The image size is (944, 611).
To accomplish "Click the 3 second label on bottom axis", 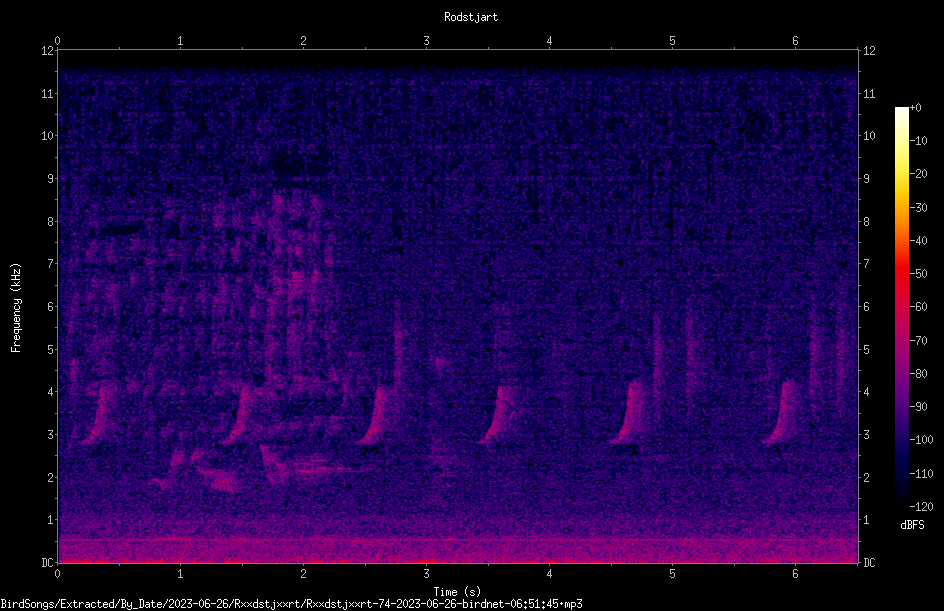I will [426, 574].
